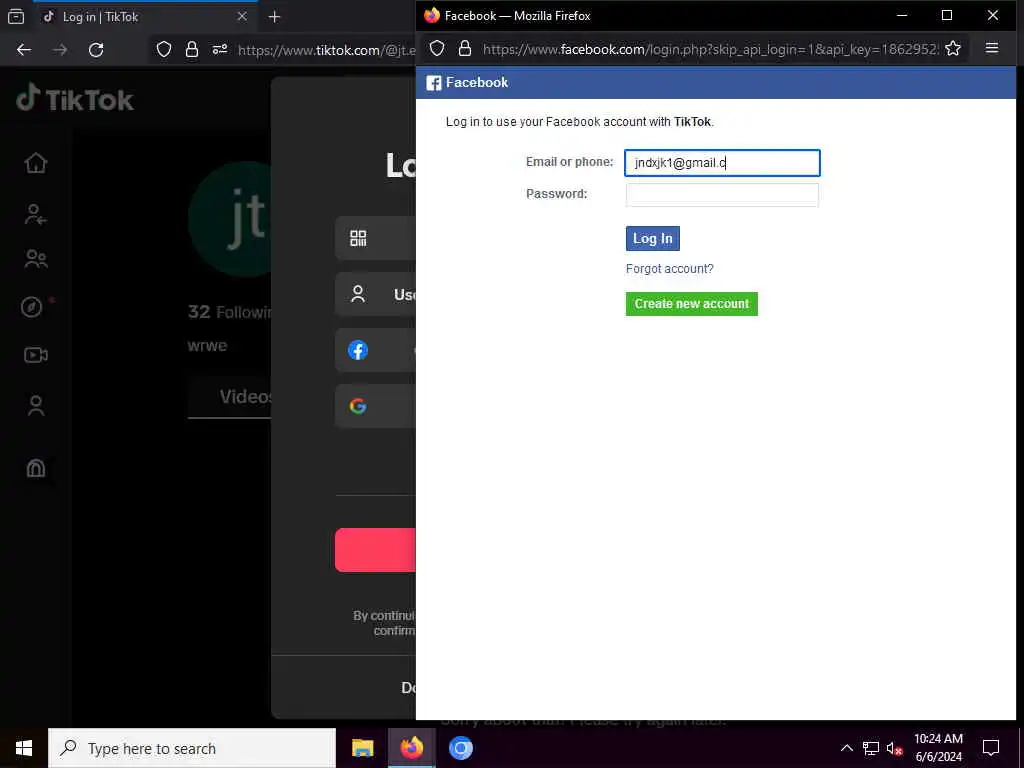
Task: Click the 32 Following count on TikTok profile
Action: 230,312
